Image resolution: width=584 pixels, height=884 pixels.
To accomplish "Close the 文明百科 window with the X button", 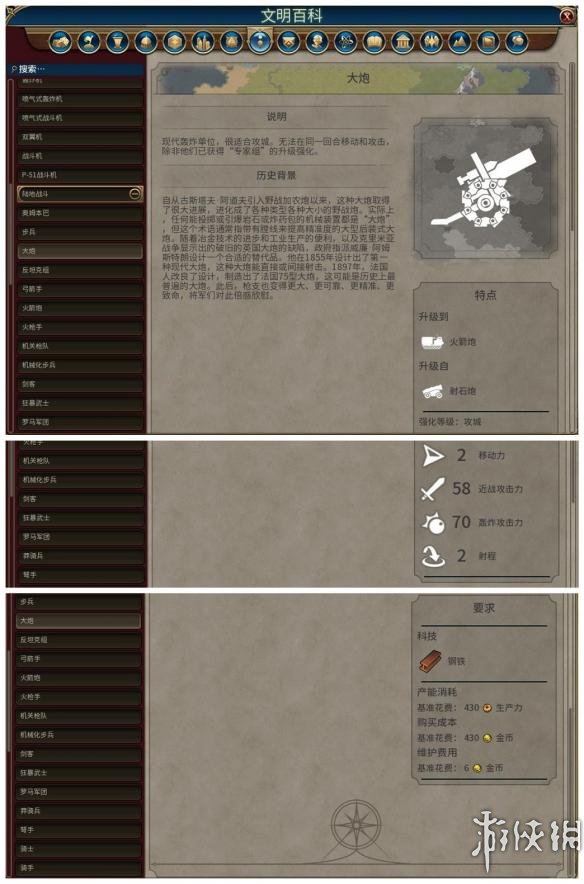I will [567, 16].
